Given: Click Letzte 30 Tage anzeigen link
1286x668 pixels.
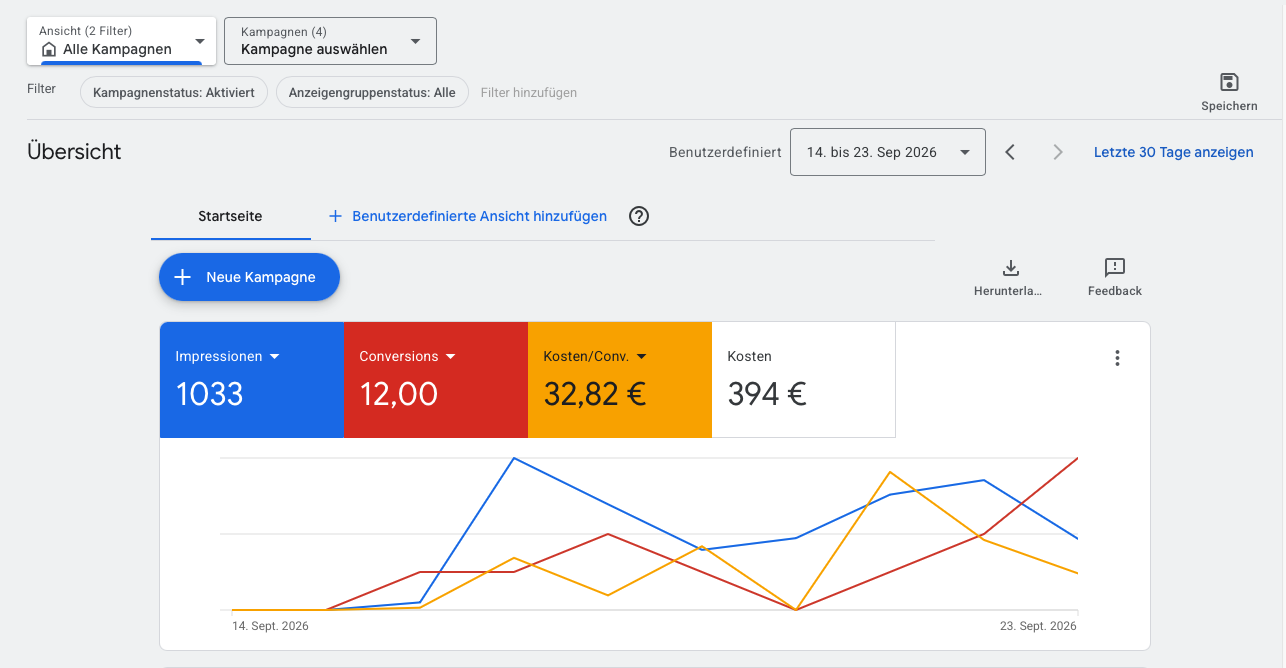Looking at the screenshot, I should (x=1173, y=152).
